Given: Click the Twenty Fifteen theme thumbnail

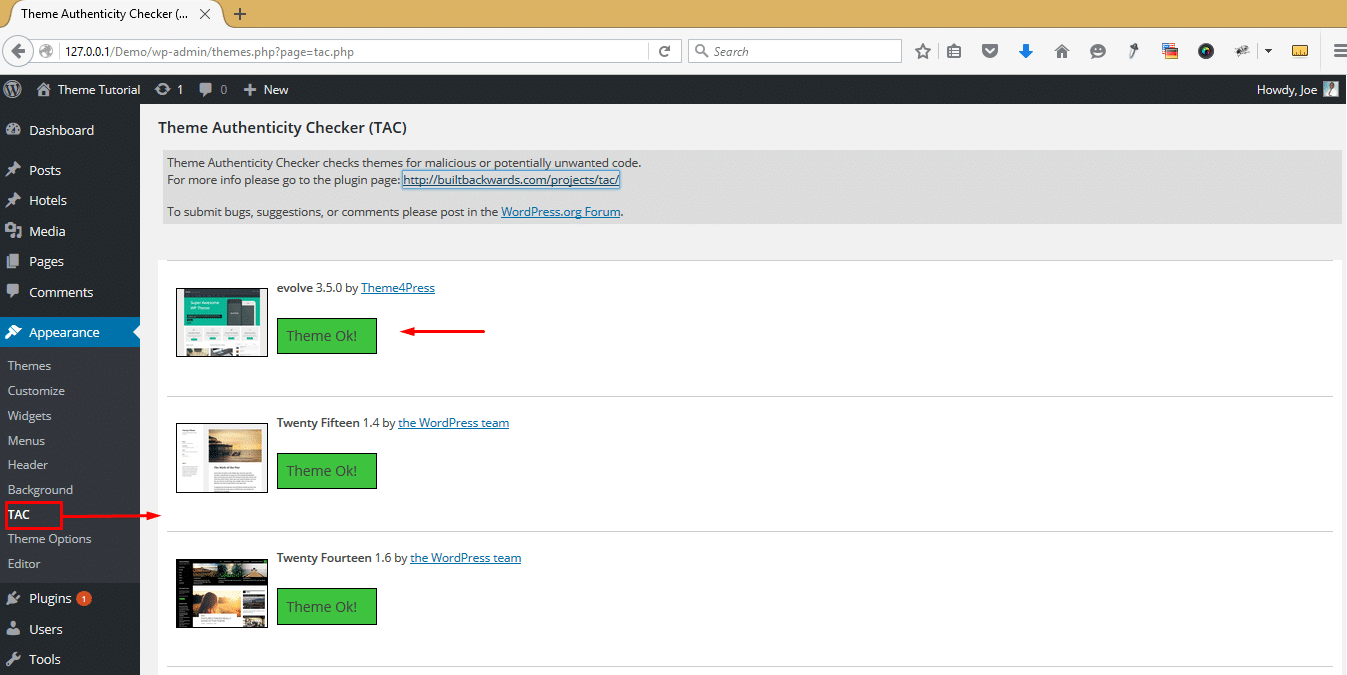Looking at the screenshot, I should tap(222, 457).
